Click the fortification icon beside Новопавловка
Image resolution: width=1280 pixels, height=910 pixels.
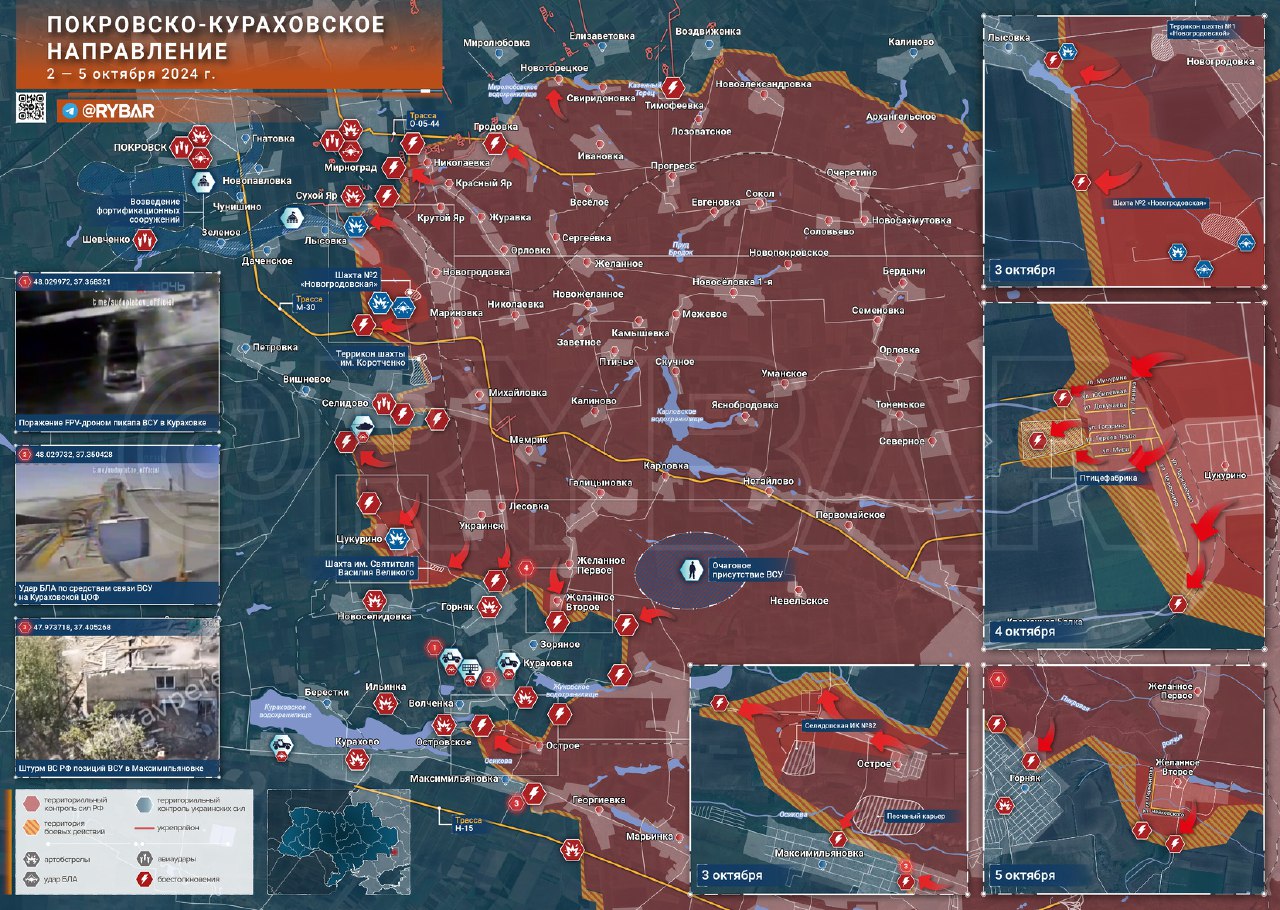[x=203, y=182]
